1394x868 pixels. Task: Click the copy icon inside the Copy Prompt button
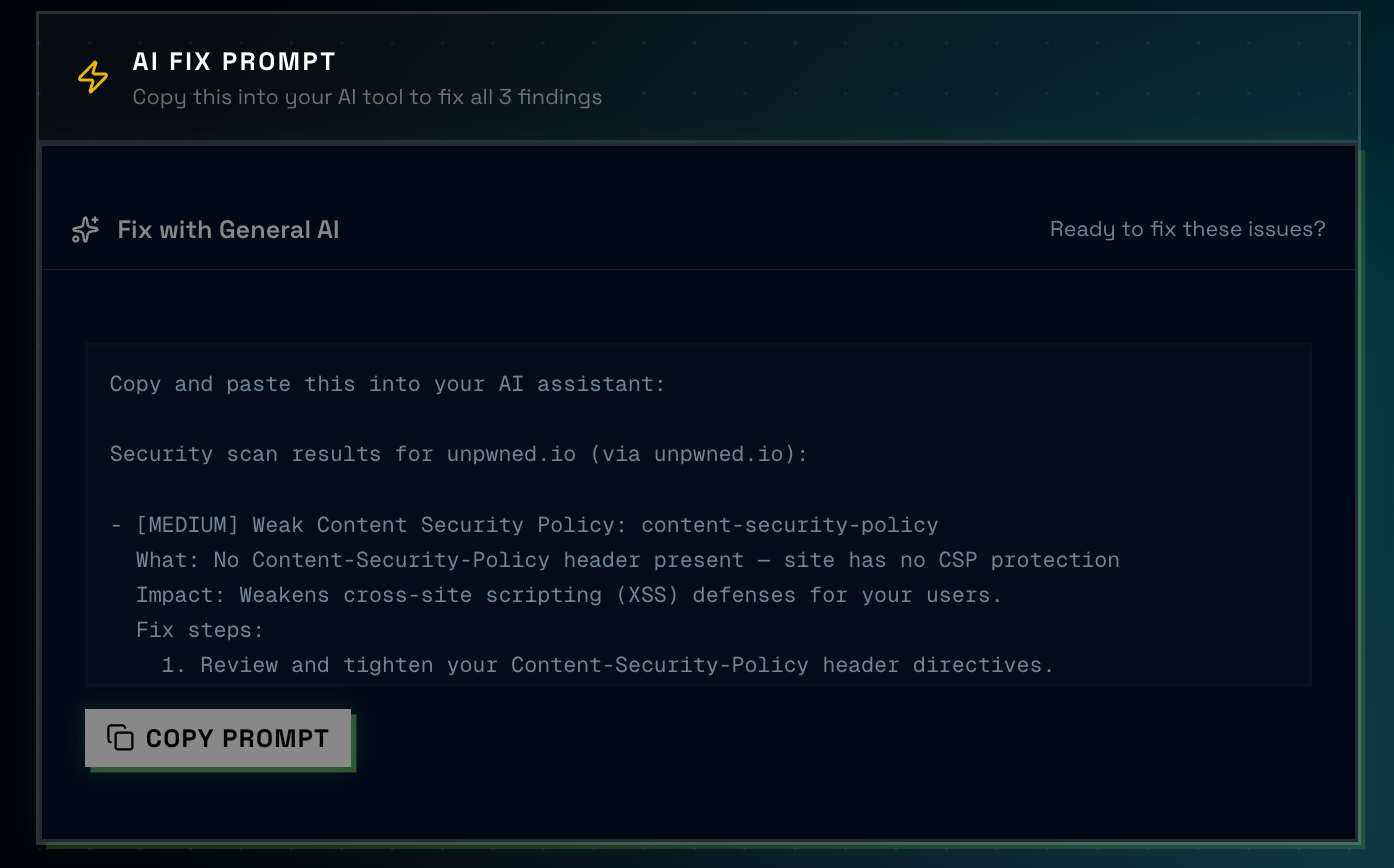(120, 738)
